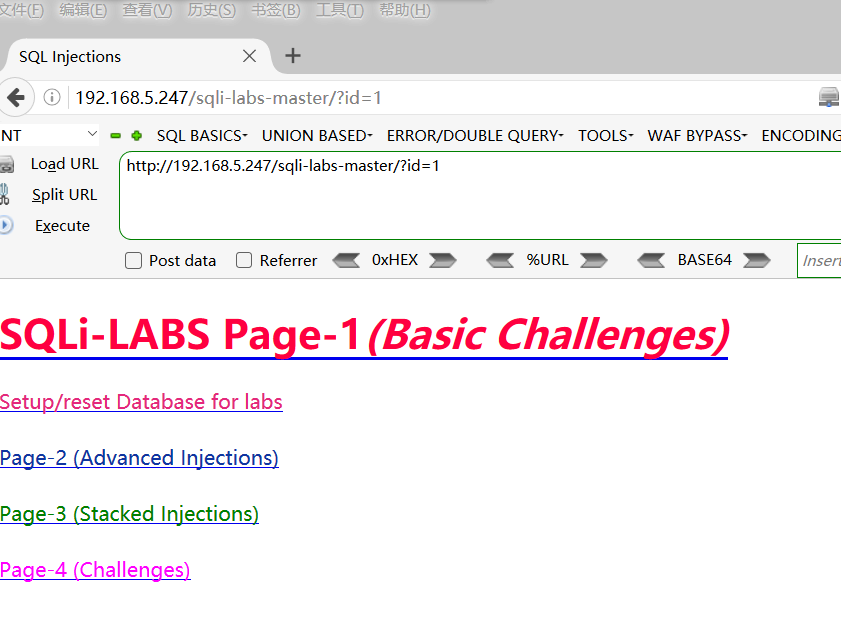The image size is (841, 636).
Task: Expand the SQL BASICS menu
Action: pos(202,136)
